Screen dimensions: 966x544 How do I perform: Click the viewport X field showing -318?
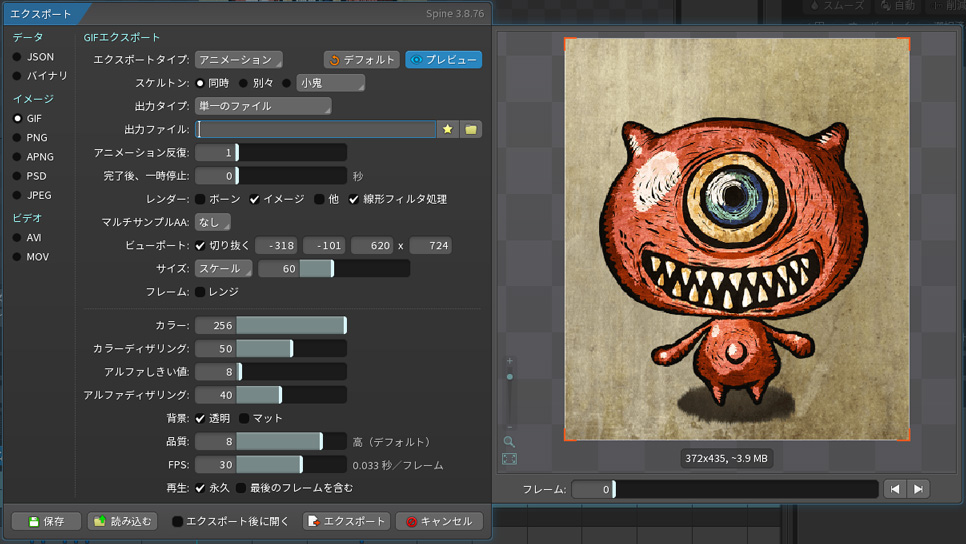coord(276,245)
